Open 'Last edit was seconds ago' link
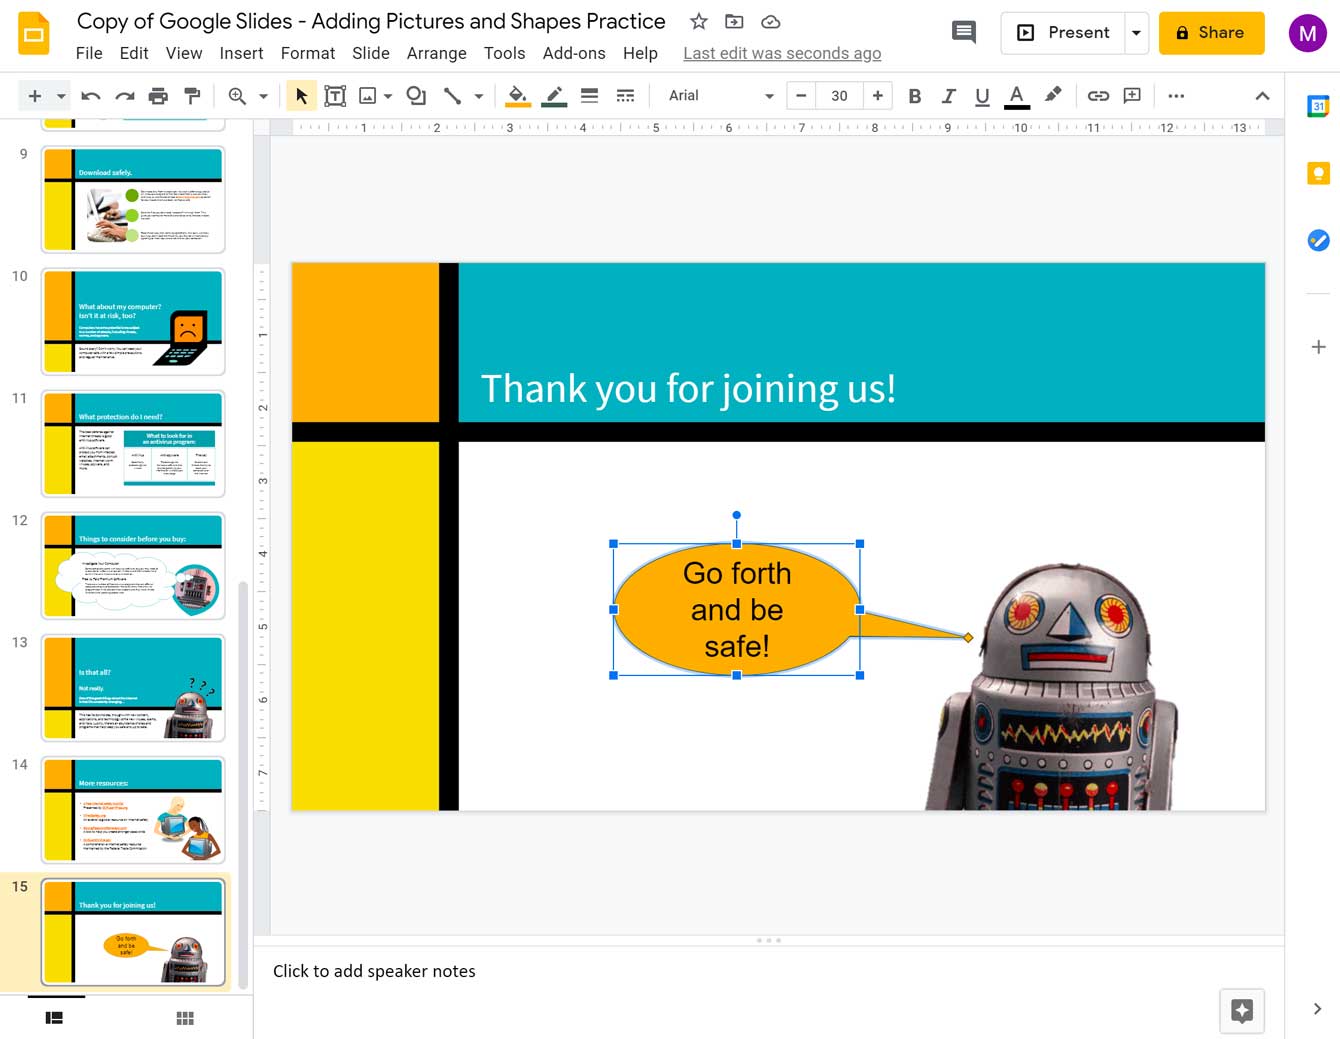 pyautogui.click(x=782, y=53)
